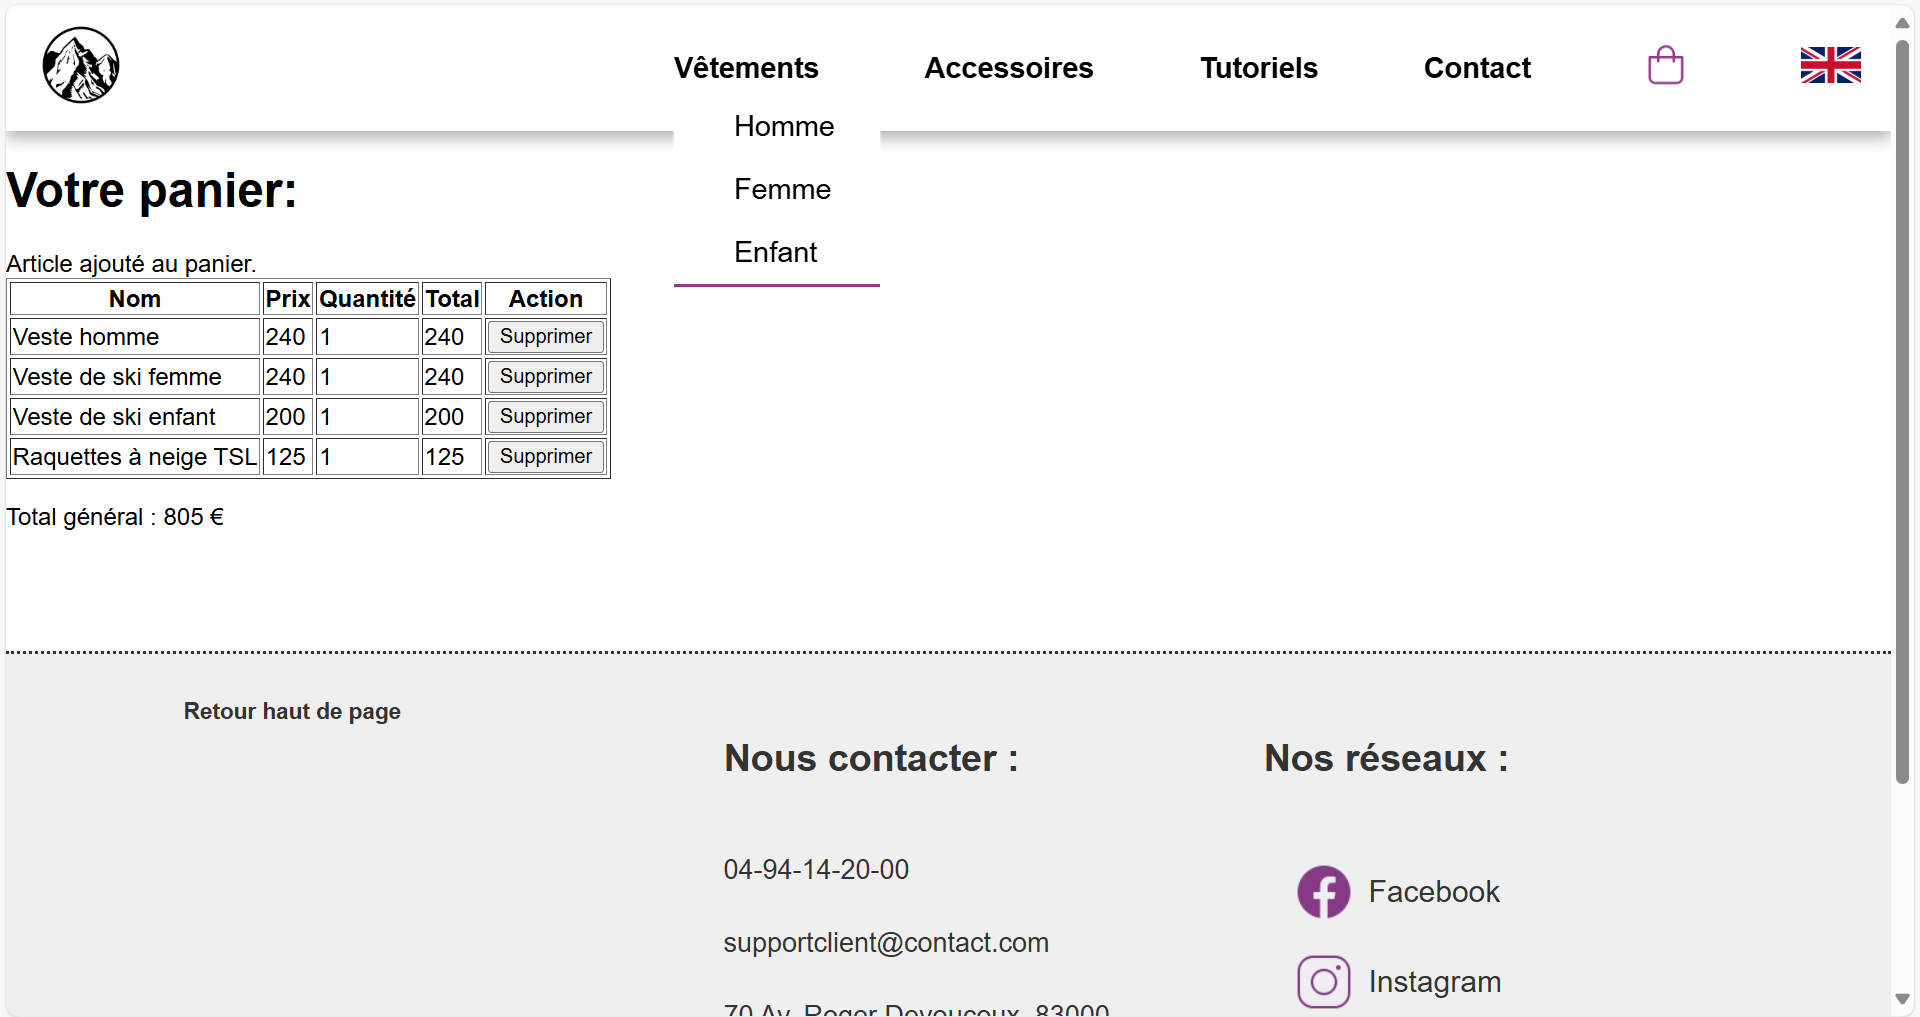Image resolution: width=1920 pixels, height=1017 pixels.
Task: Click the Votre panier: heading
Action: [x=152, y=190]
